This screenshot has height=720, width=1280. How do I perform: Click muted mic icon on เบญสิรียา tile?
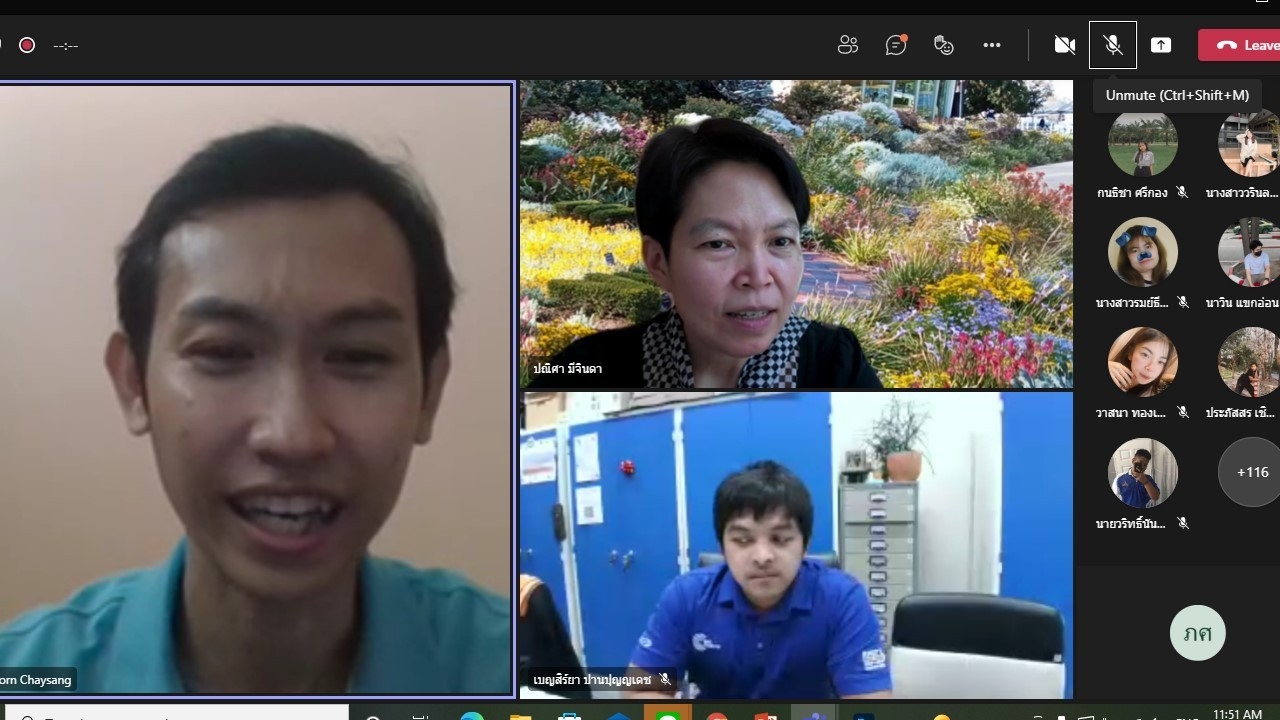point(666,680)
